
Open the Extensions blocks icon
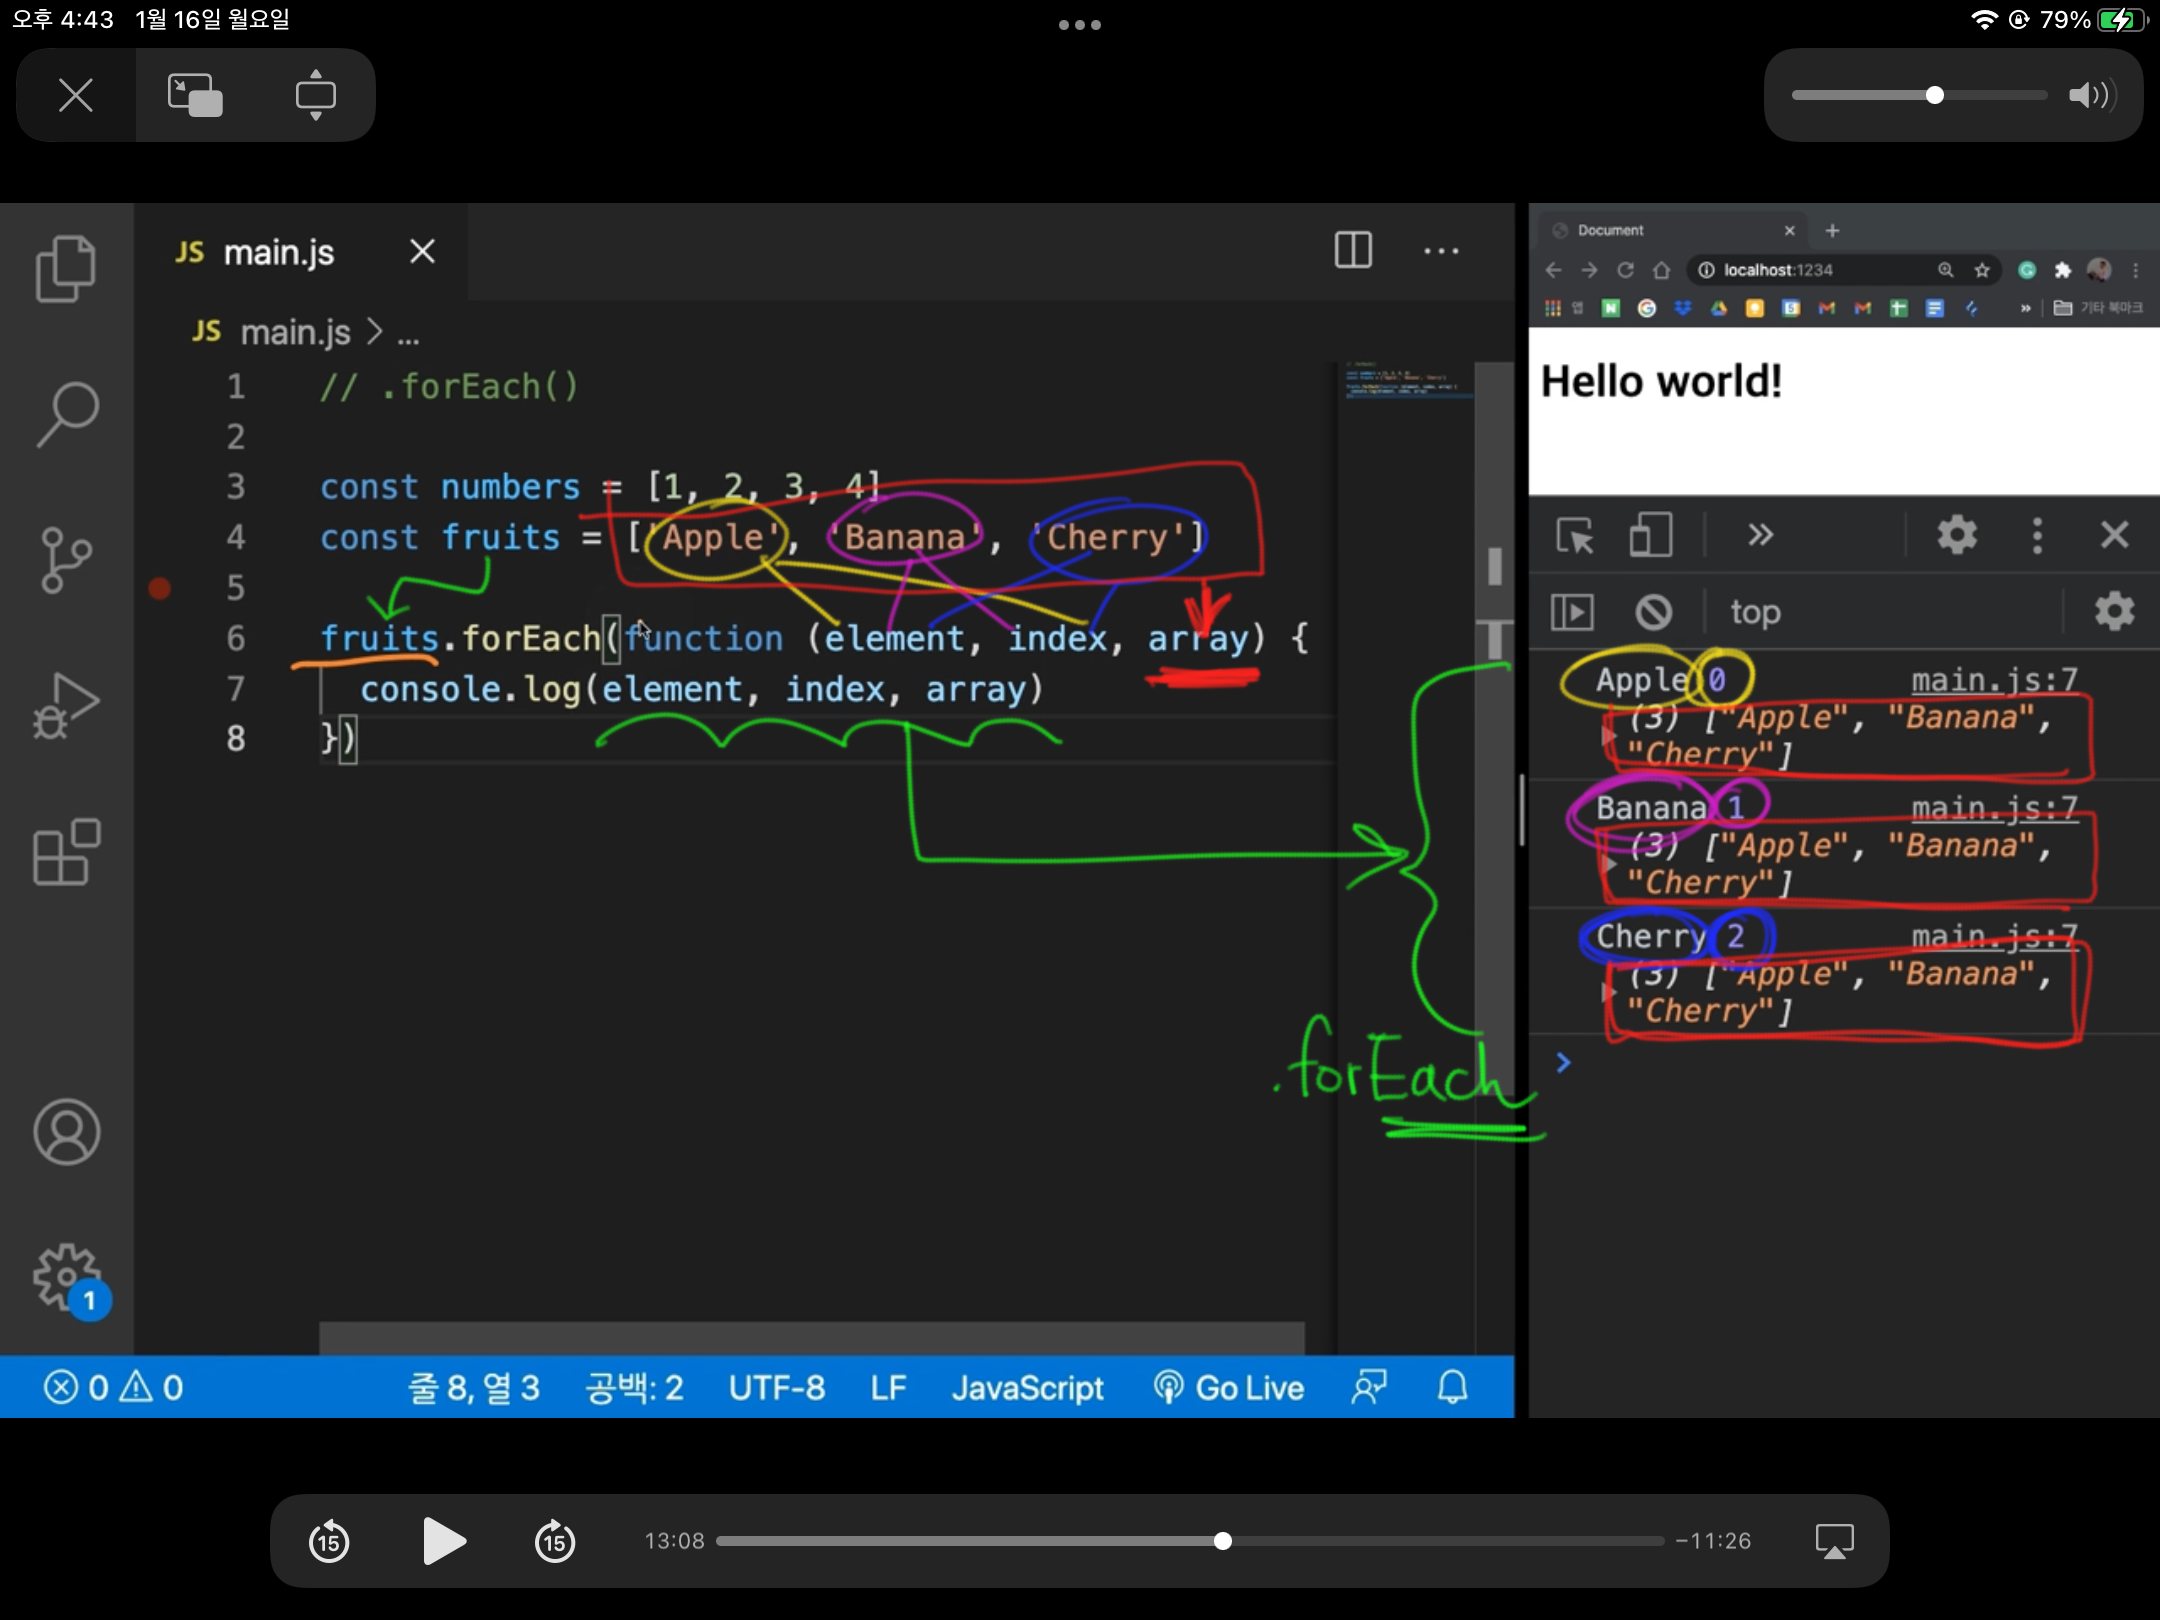coord(66,852)
